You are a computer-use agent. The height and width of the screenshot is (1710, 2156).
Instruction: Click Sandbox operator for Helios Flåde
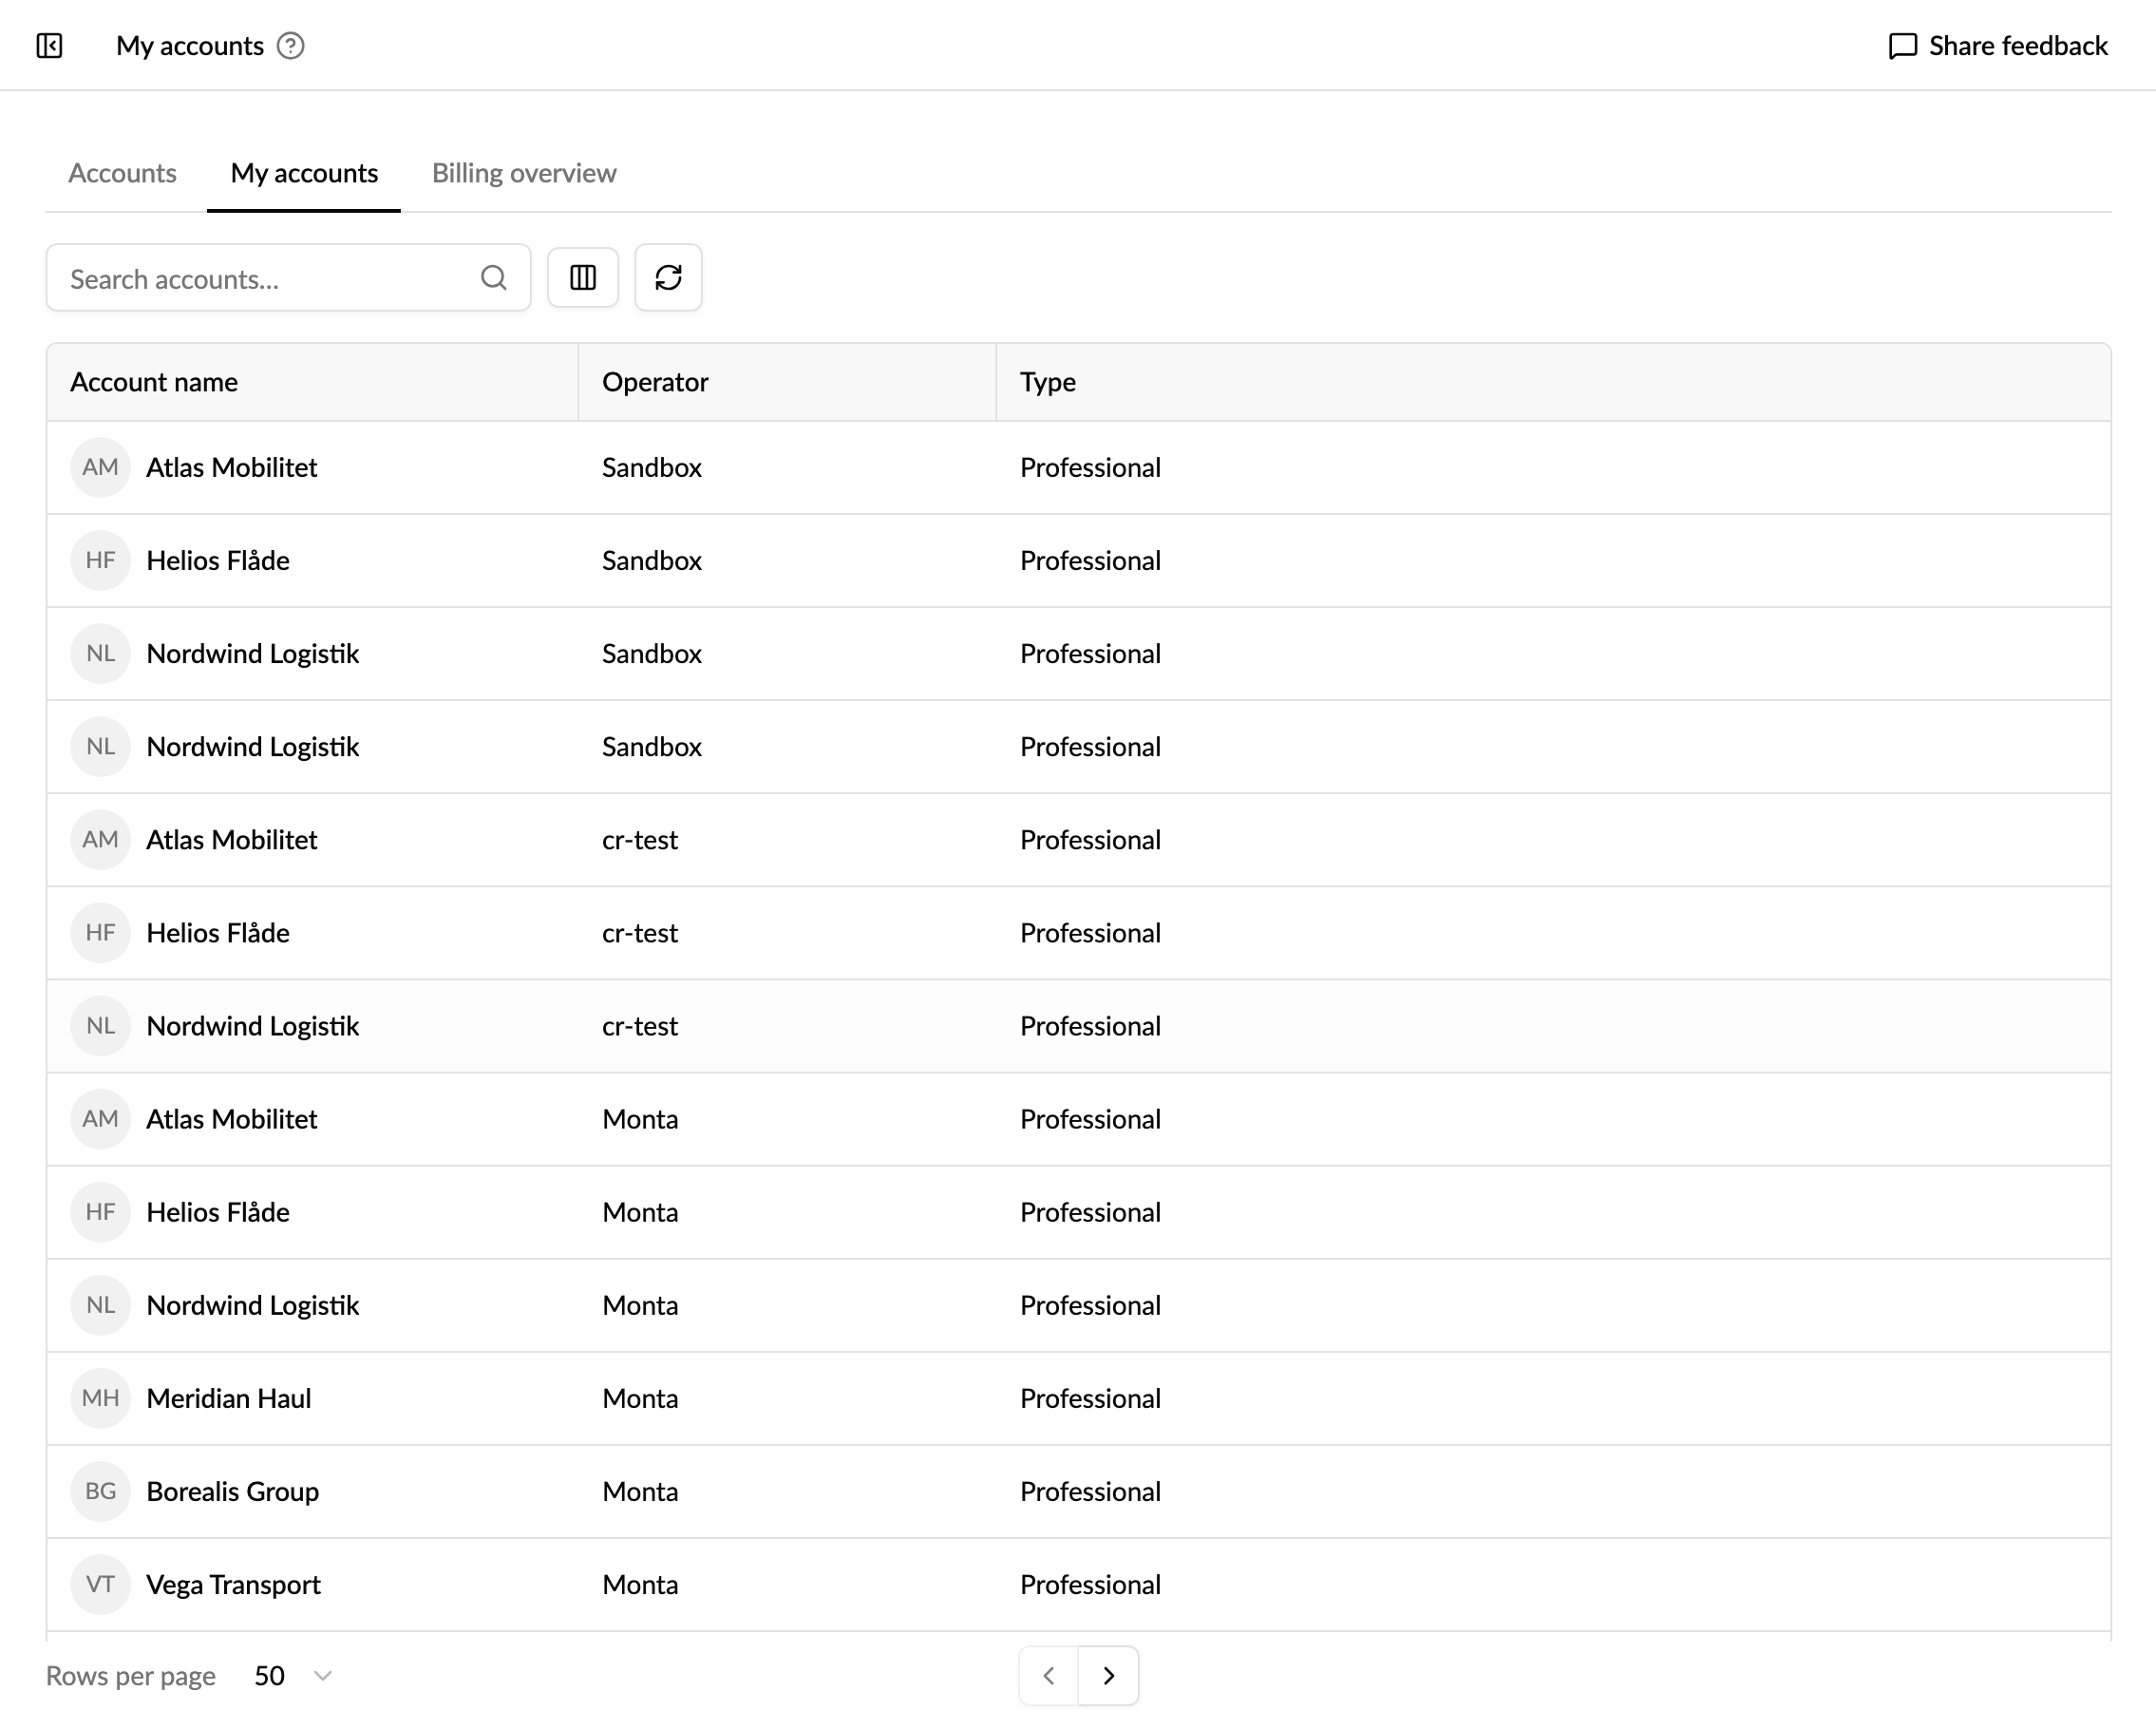click(652, 560)
